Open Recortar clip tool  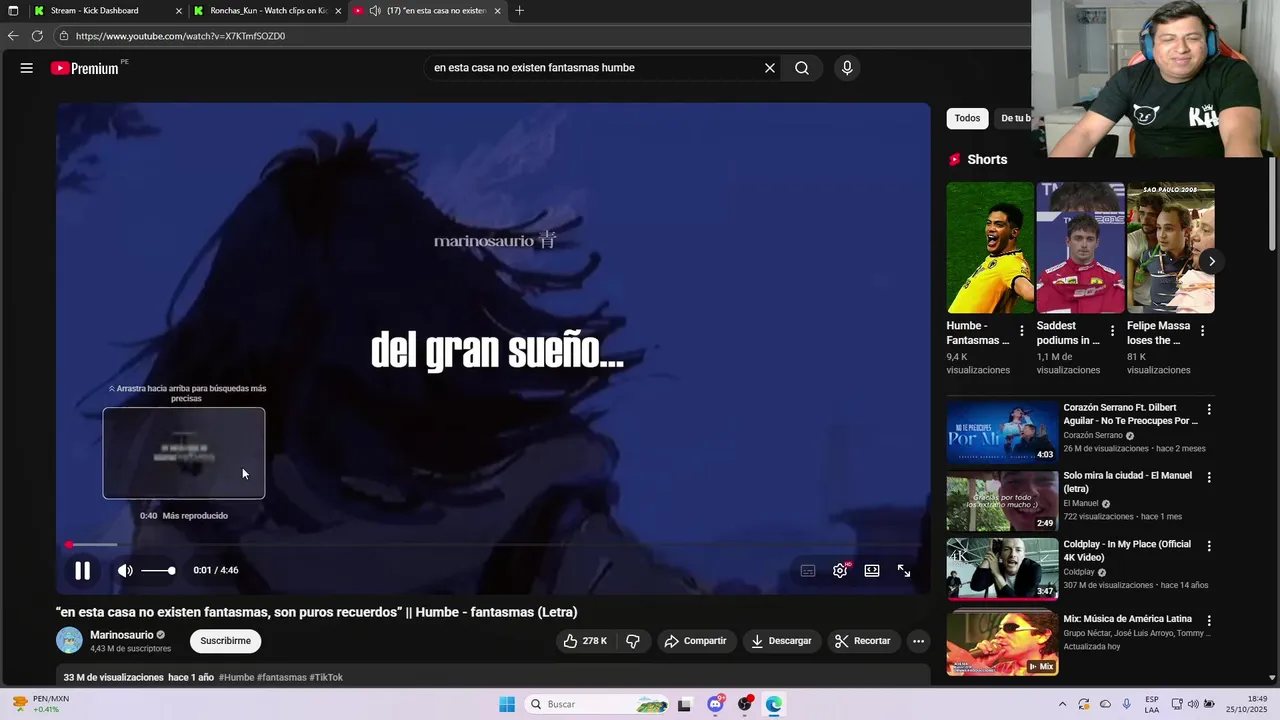pos(863,641)
